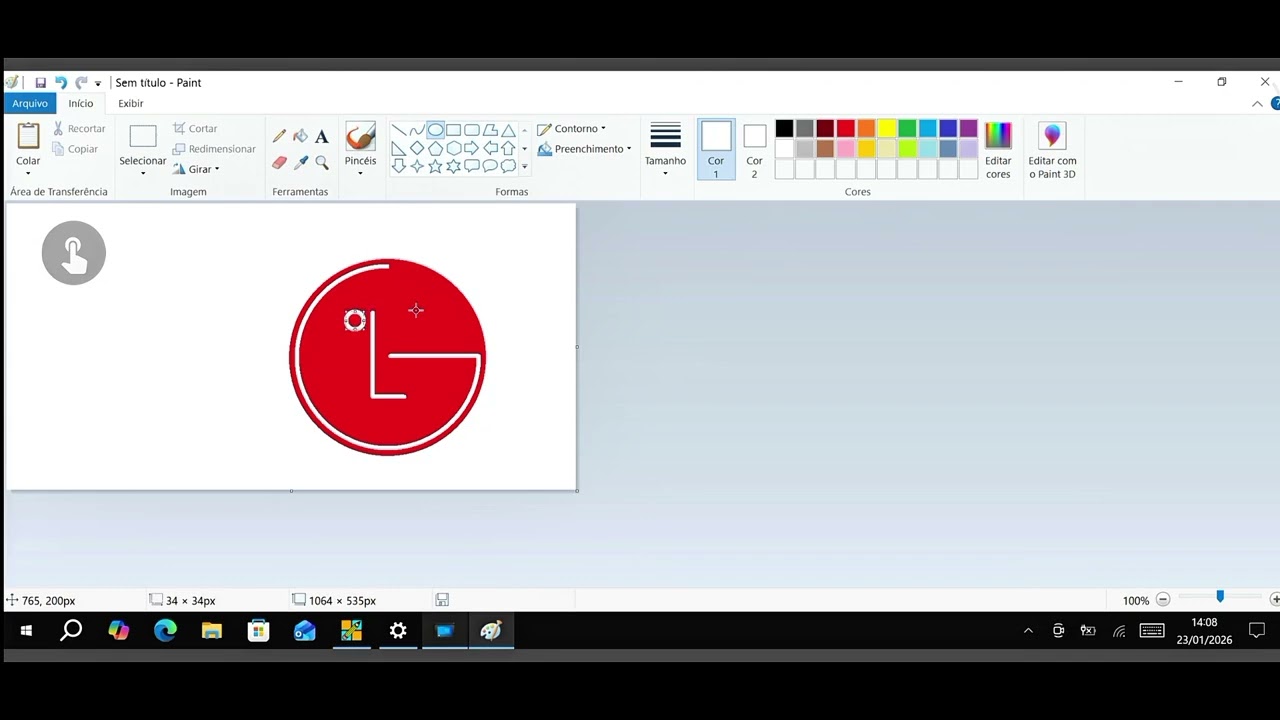This screenshot has height=720, width=1280.
Task: Activate Cor 2 color selector
Action: click(x=754, y=150)
